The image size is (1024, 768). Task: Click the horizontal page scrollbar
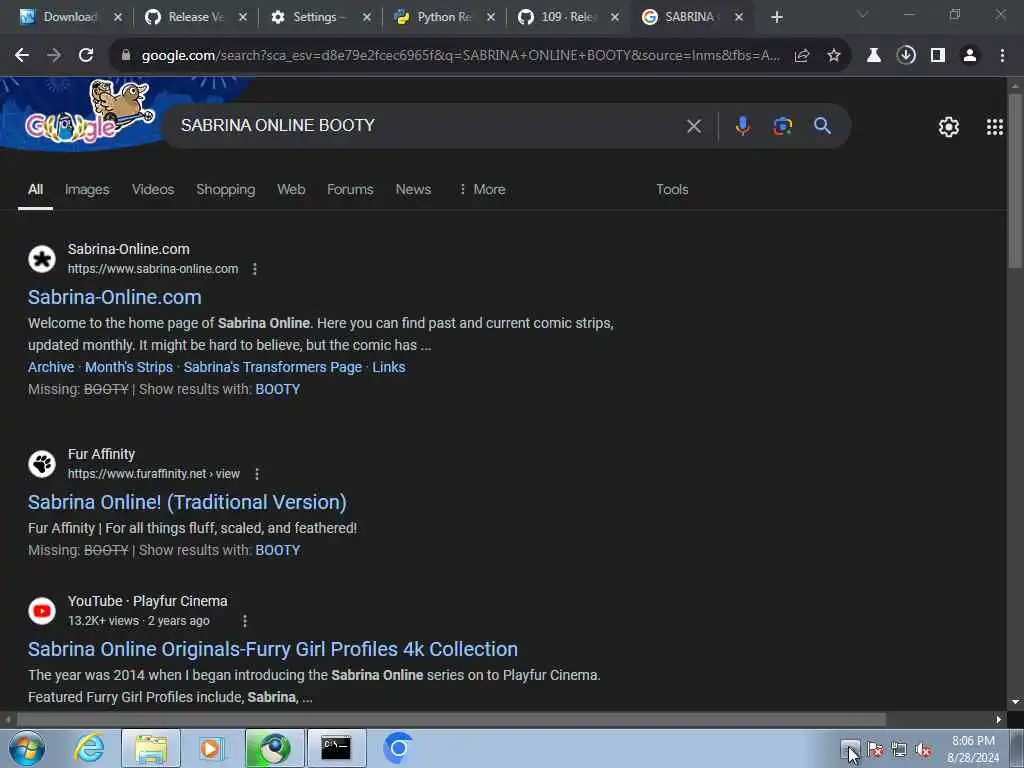pyautogui.click(x=451, y=719)
